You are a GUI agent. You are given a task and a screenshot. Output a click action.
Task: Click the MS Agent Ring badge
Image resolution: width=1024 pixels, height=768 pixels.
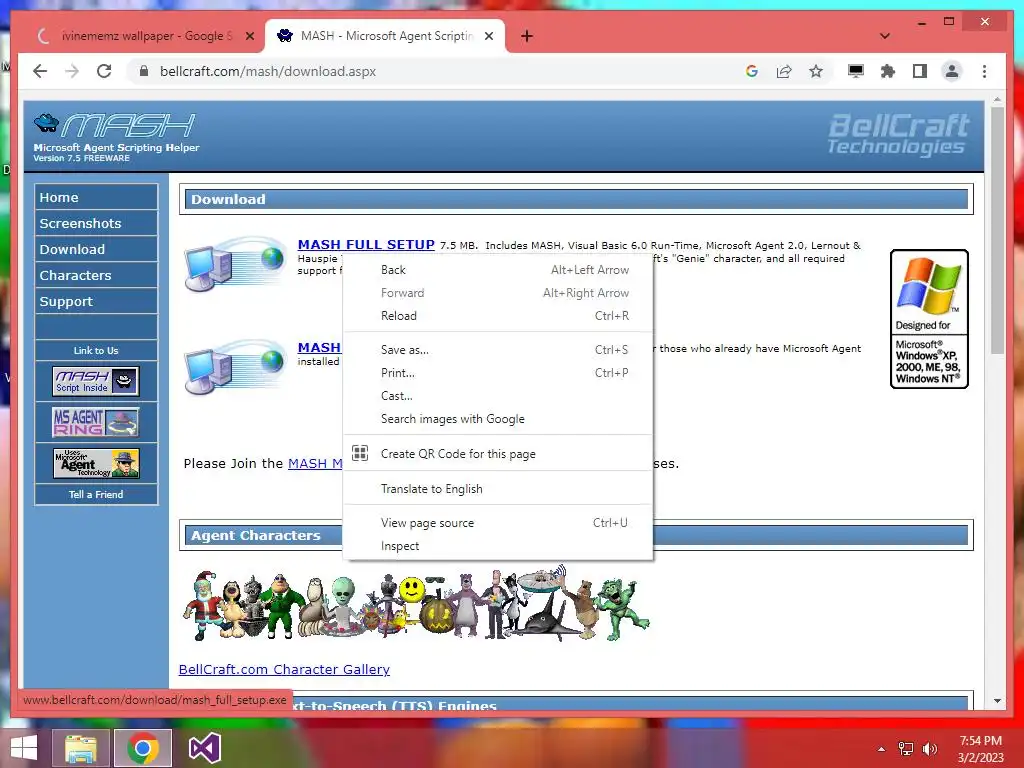click(96, 422)
